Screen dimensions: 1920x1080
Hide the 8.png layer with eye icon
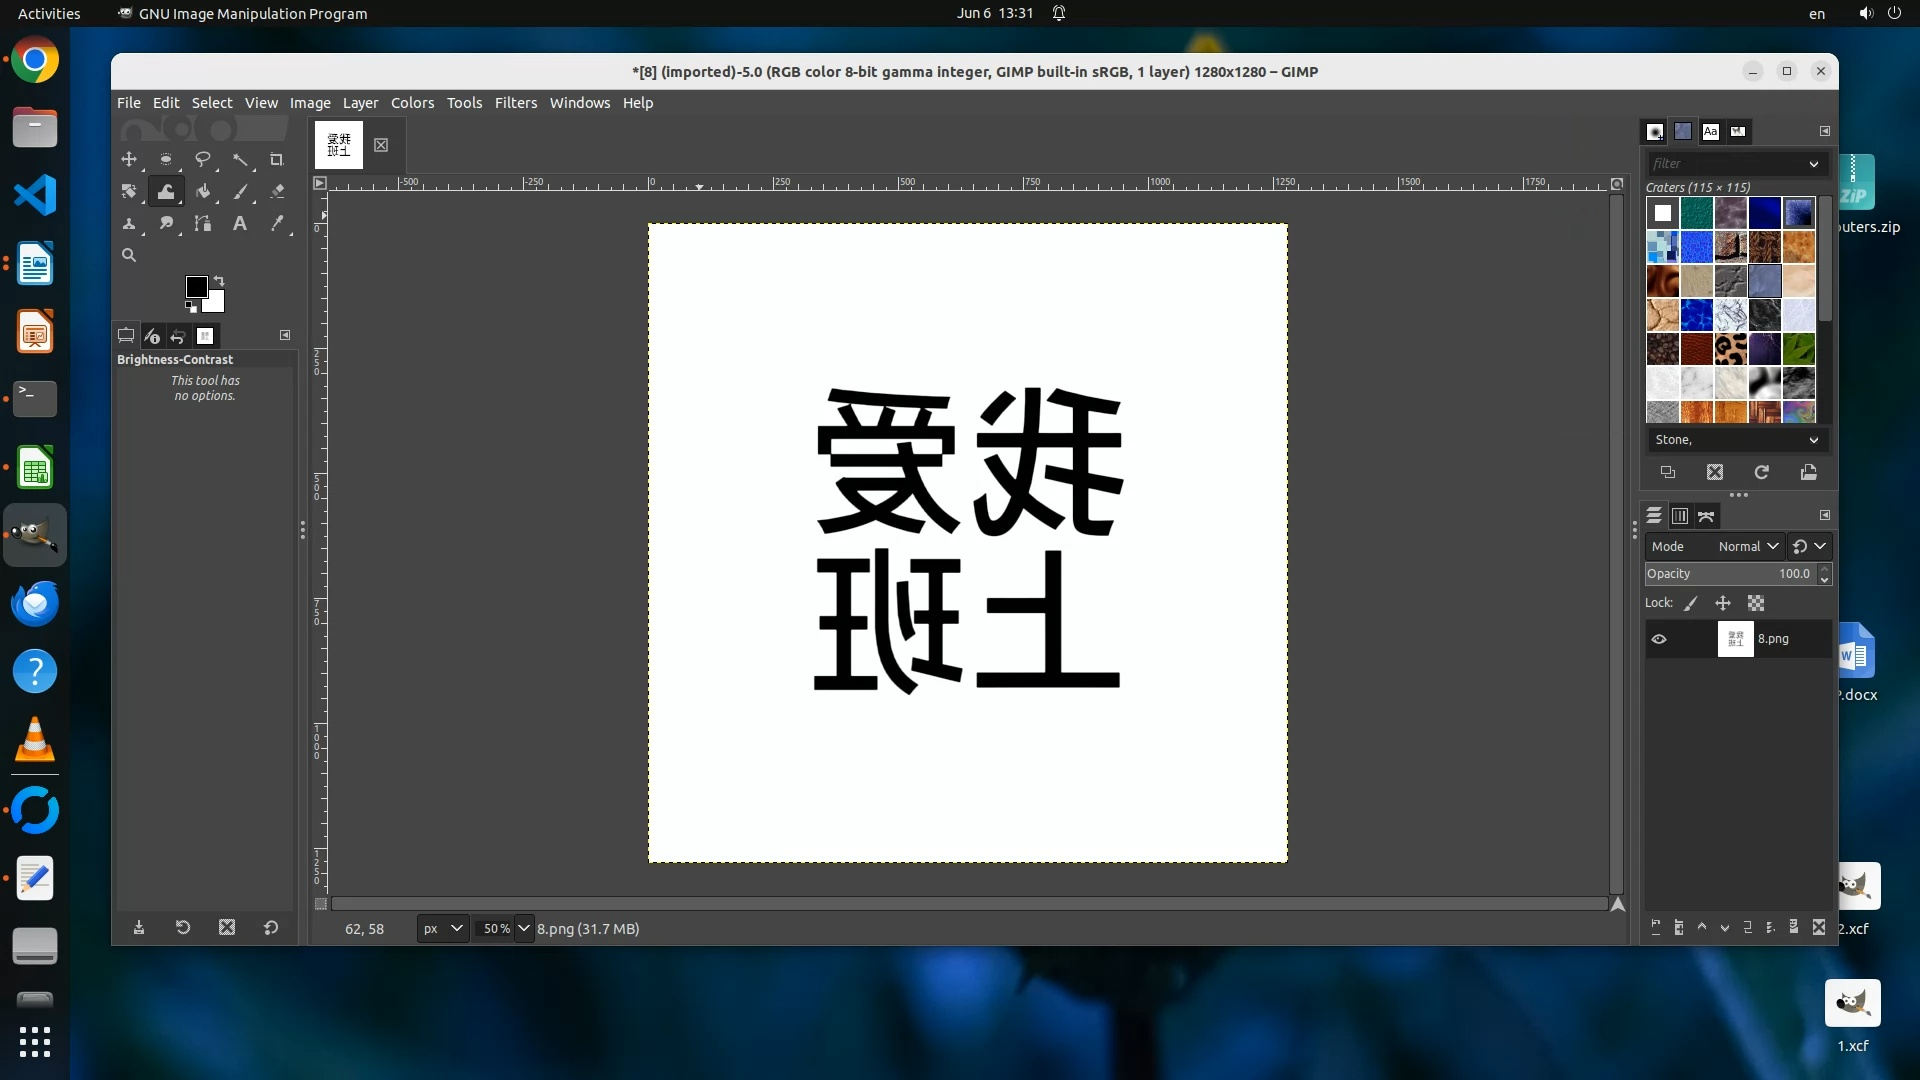click(x=1659, y=639)
